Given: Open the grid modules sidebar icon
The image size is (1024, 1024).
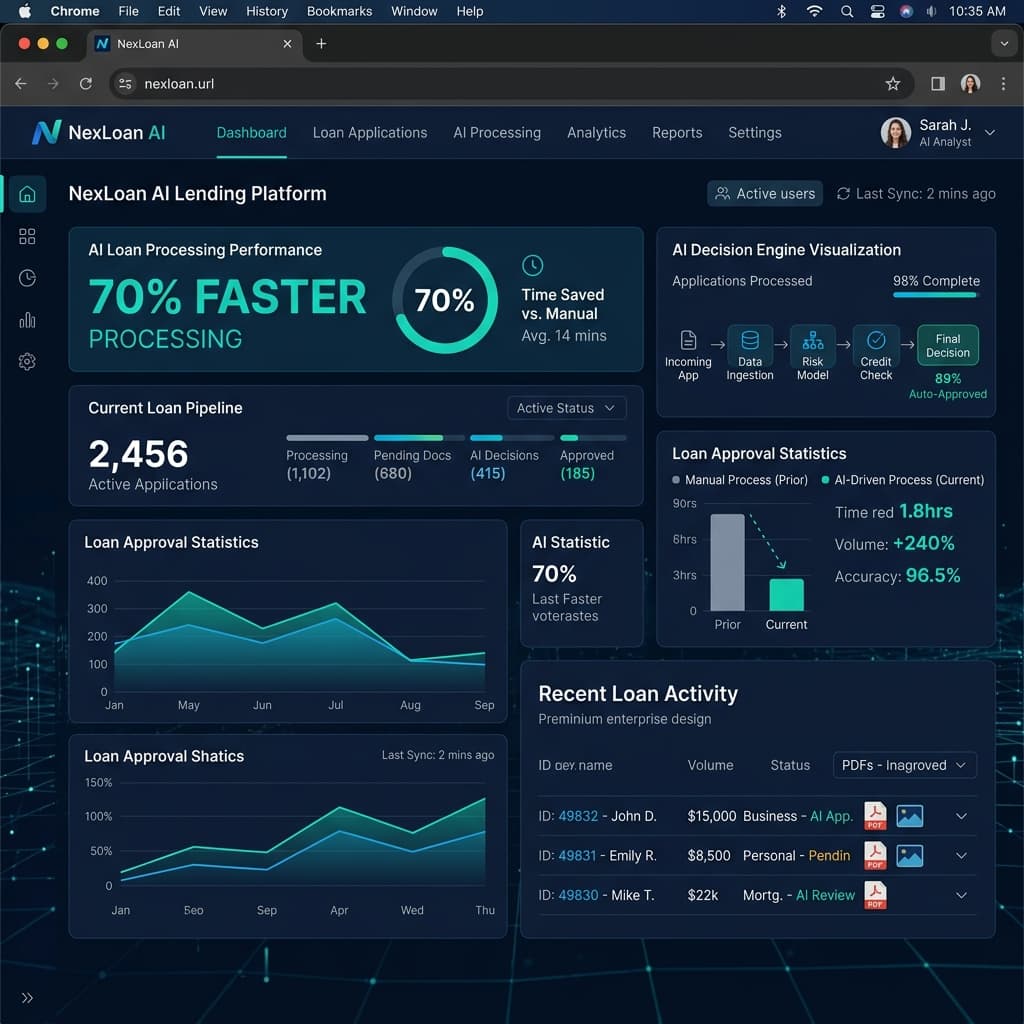Looking at the screenshot, I should [x=27, y=236].
